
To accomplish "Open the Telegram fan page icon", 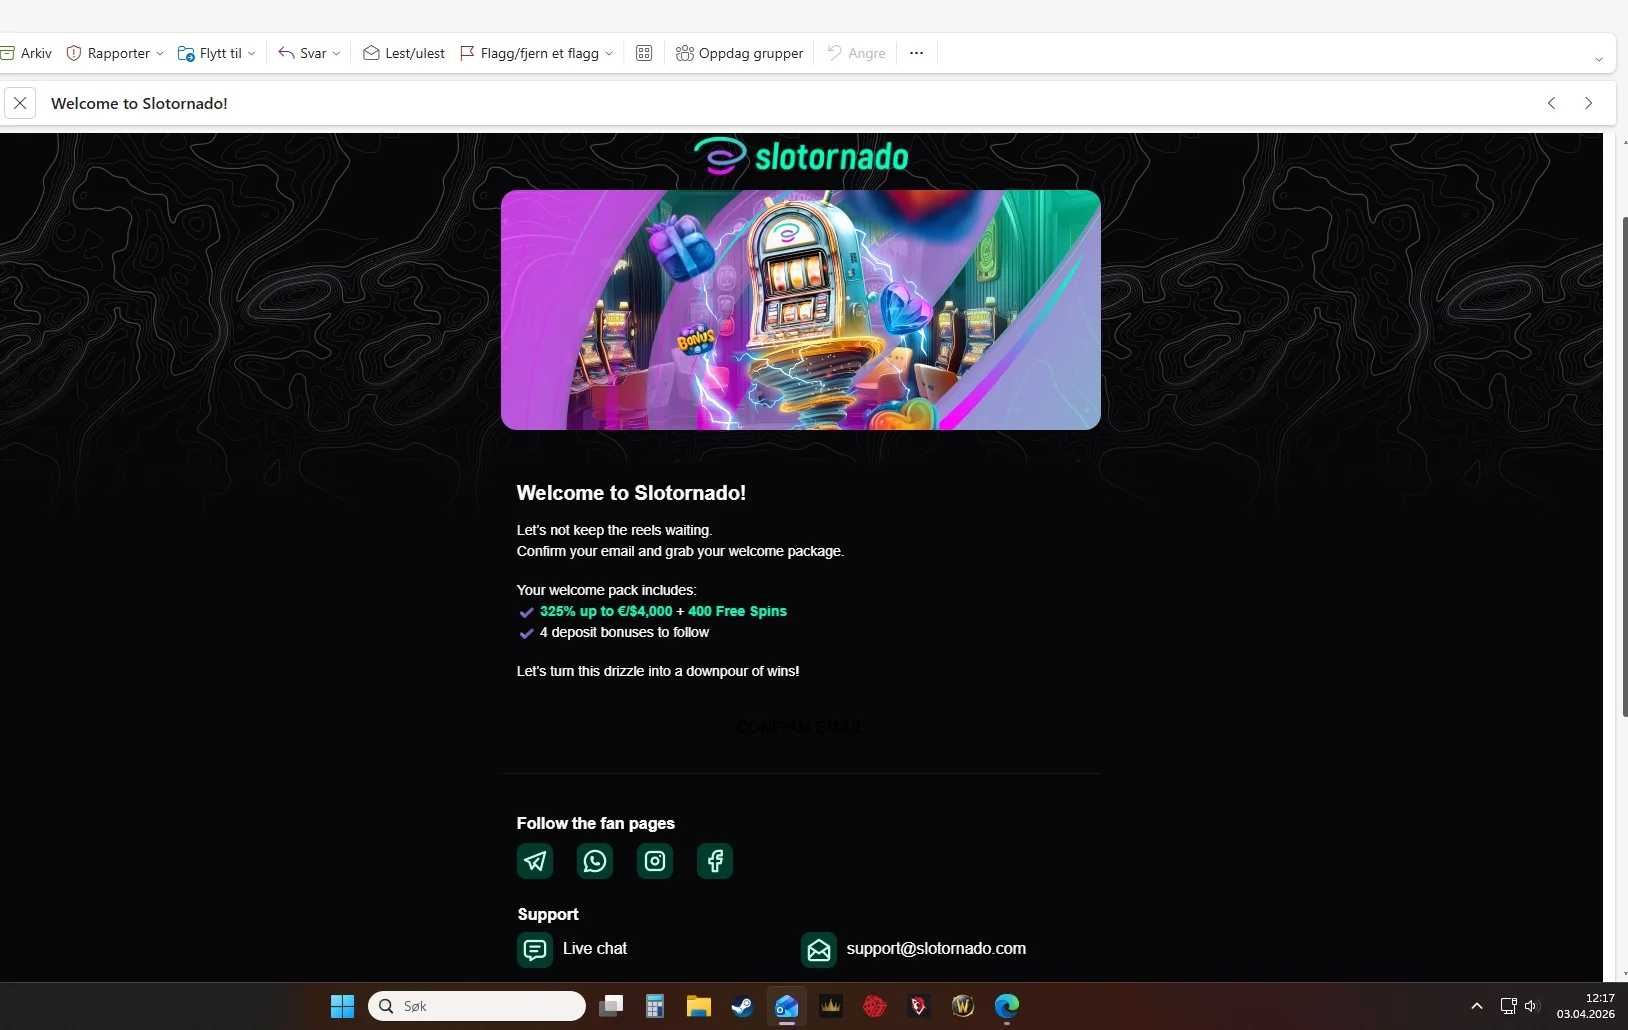I will pos(535,861).
